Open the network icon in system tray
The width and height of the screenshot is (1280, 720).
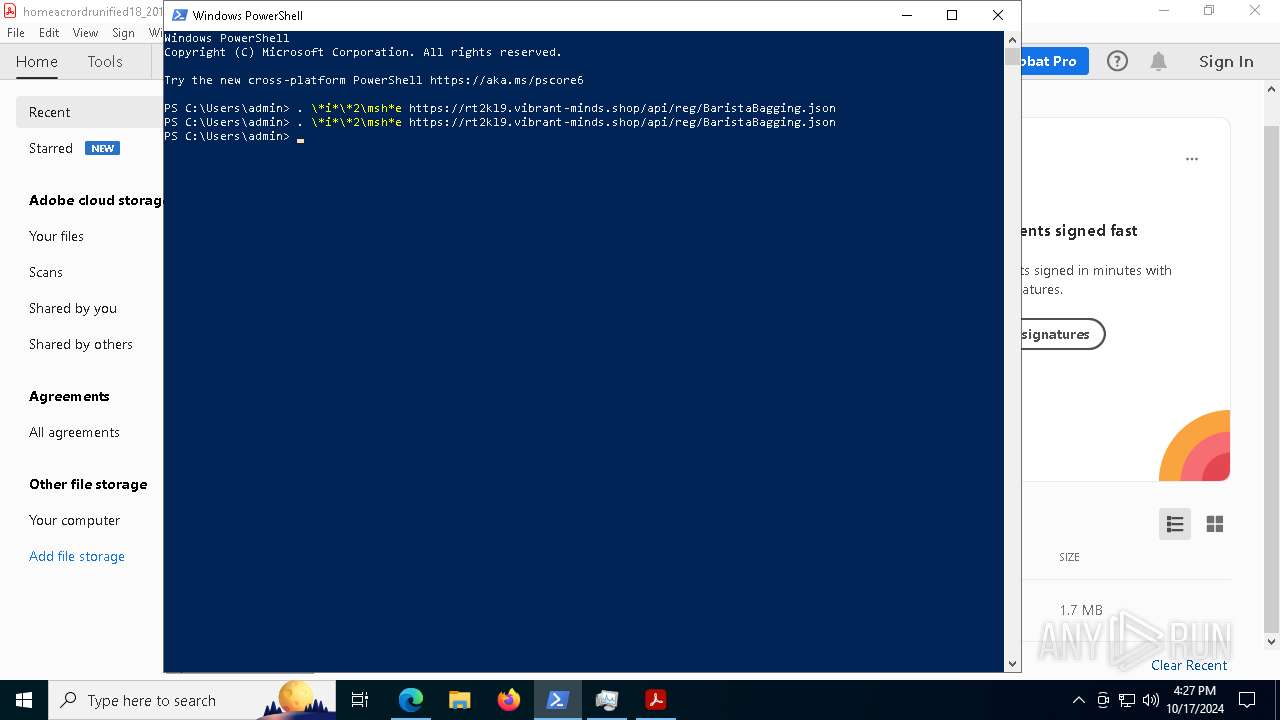coord(1127,700)
